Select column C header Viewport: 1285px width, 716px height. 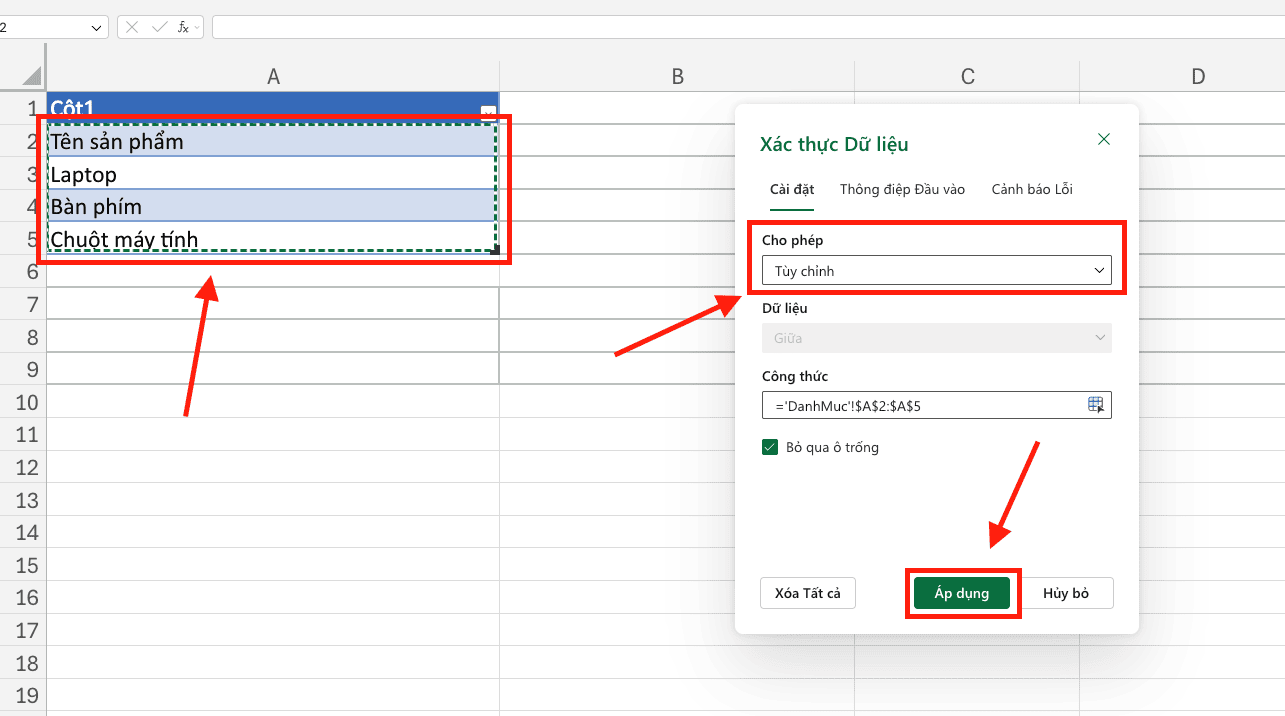click(967, 76)
